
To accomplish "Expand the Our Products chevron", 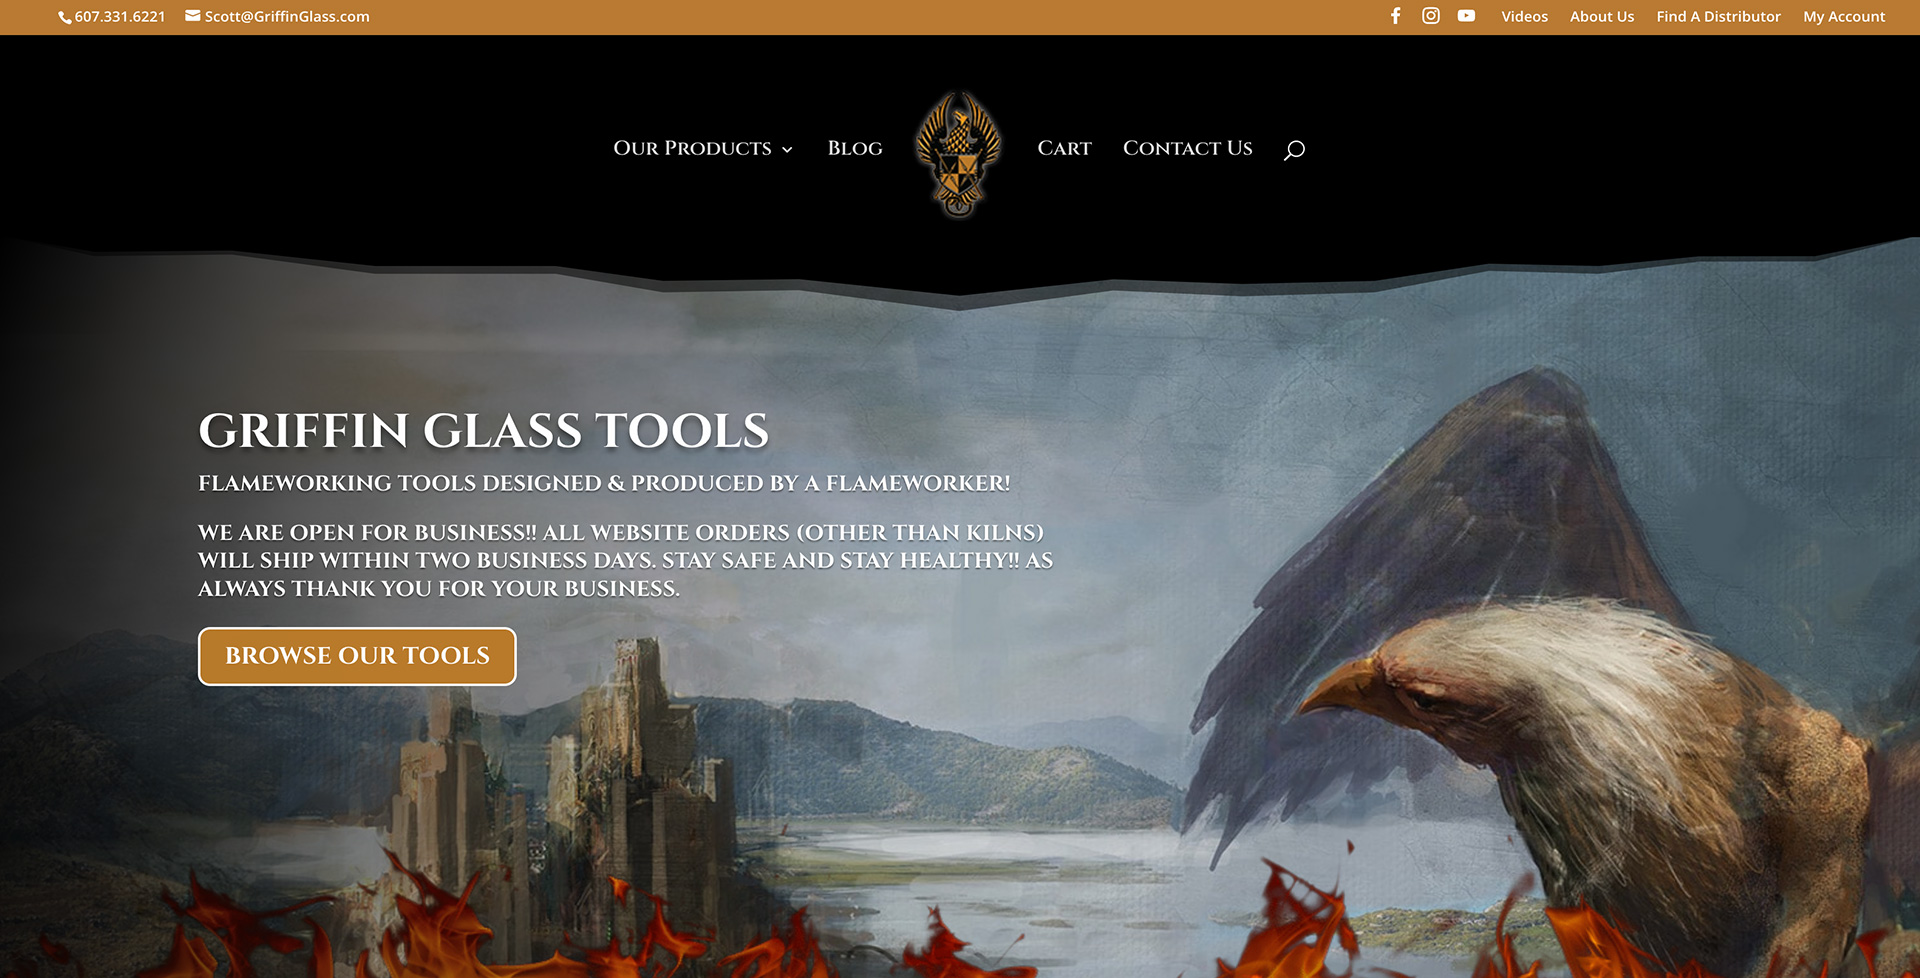I will [x=787, y=149].
